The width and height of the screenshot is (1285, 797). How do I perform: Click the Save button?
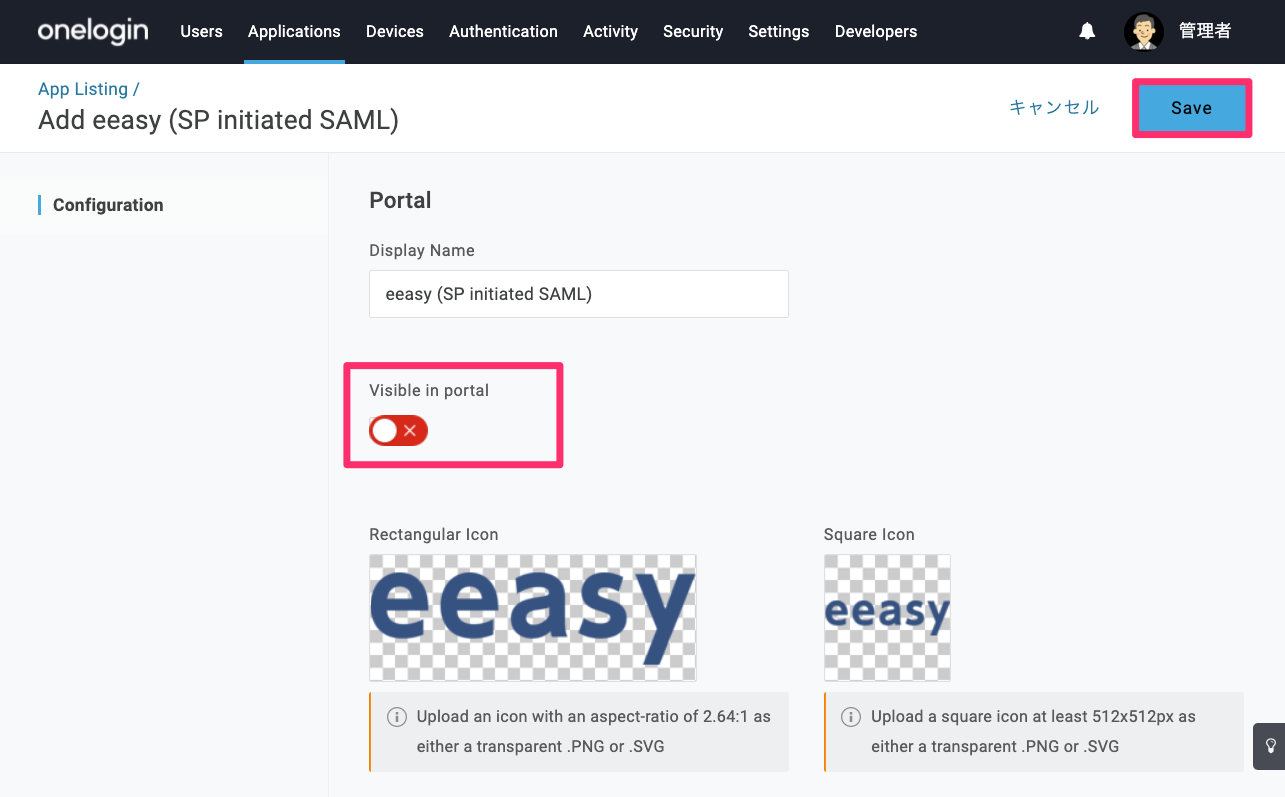1192,108
